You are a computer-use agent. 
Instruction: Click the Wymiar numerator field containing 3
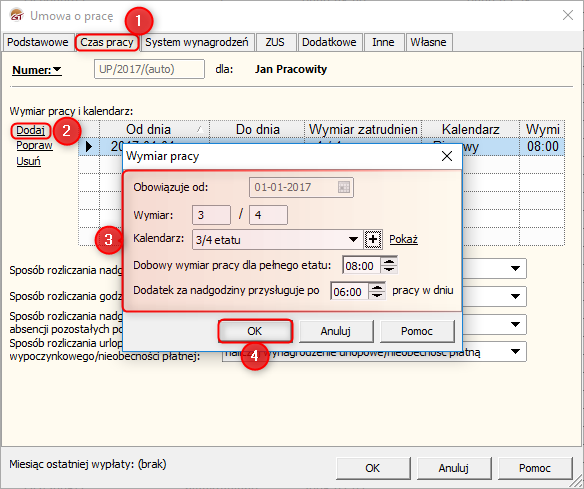(x=211, y=215)
